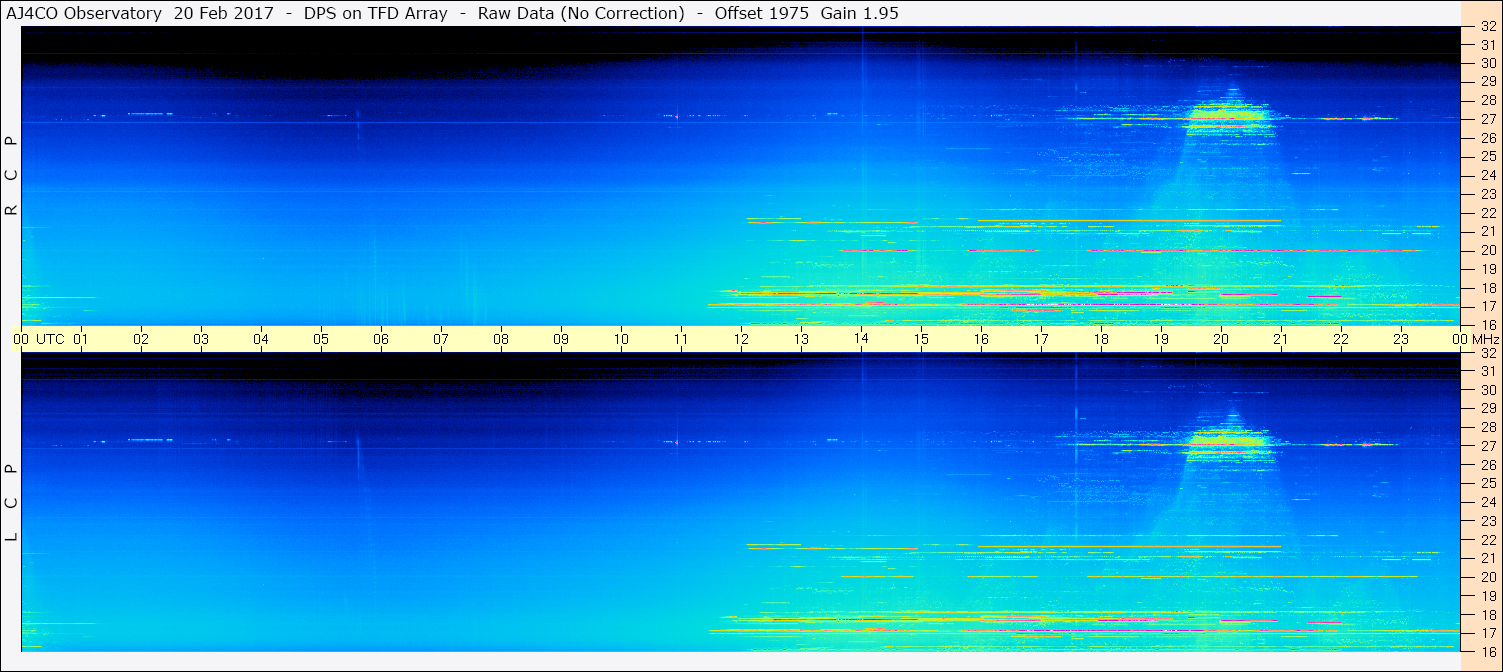Select hour 19 on the time axis
The width and height of the screenshot is (1503, 672).
1161,339
